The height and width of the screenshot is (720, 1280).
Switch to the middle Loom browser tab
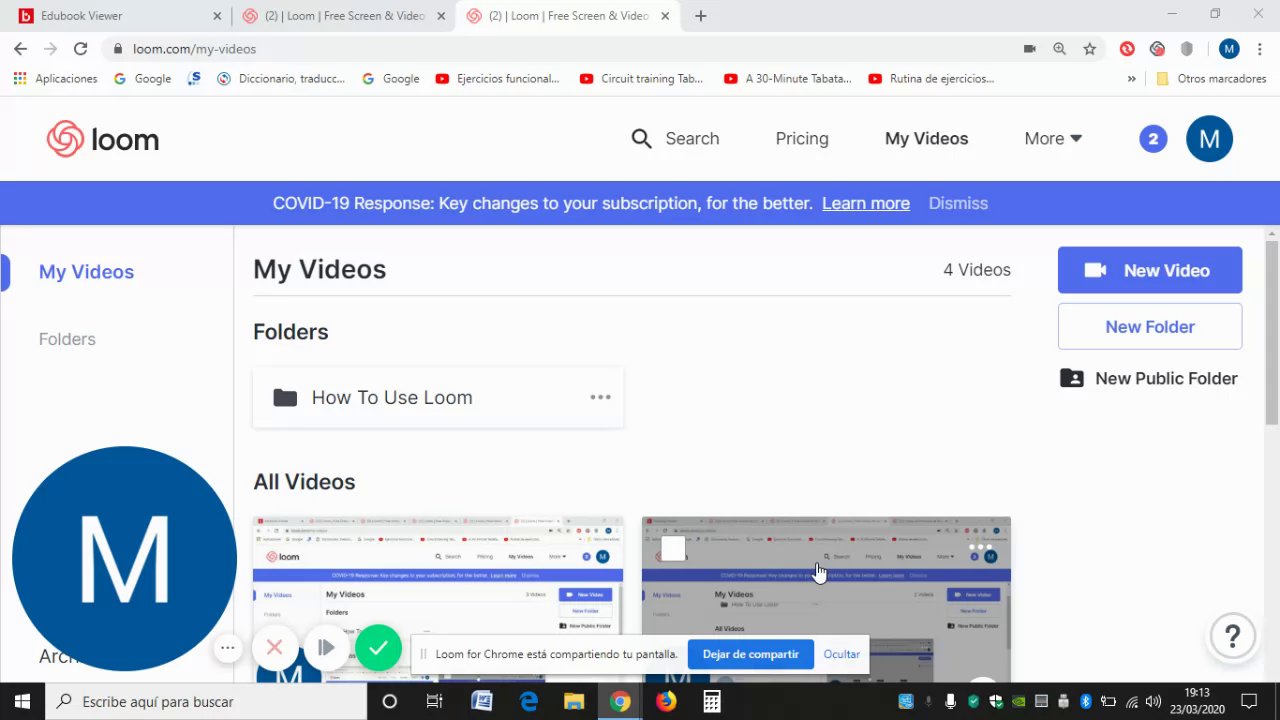click(x=344, y=16)
